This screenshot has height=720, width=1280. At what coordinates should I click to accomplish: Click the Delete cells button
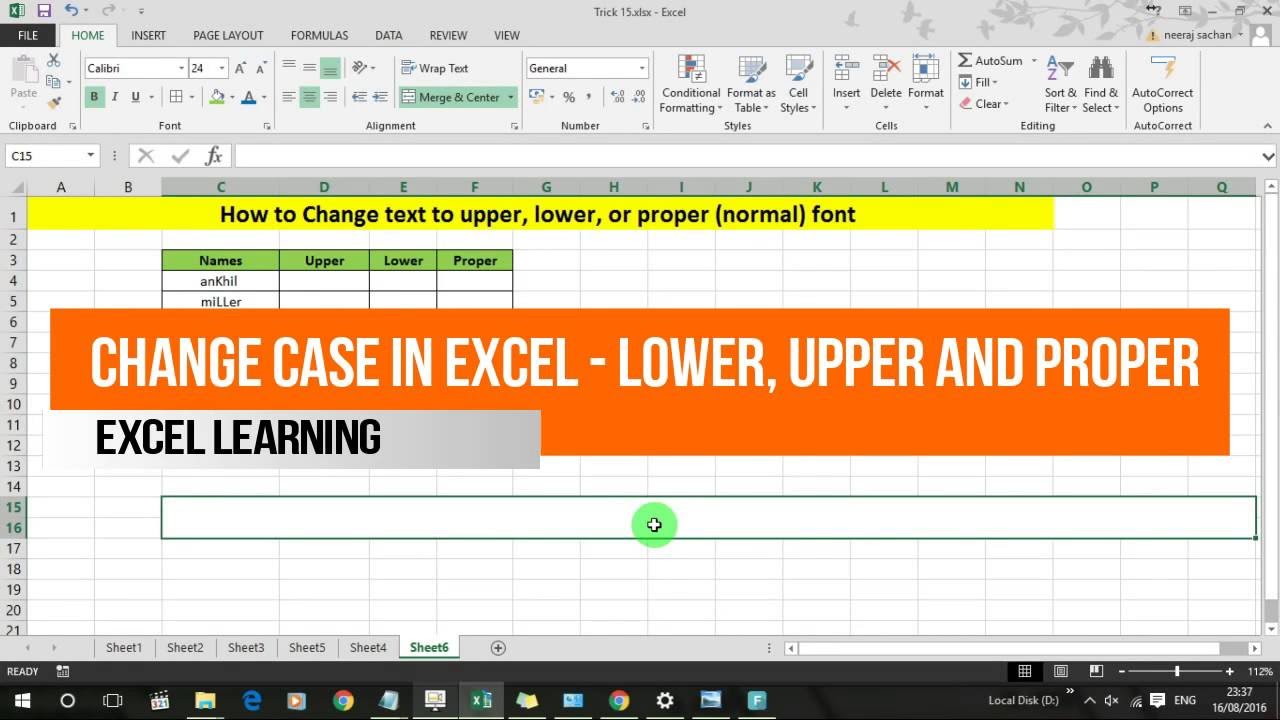[885, 84]
